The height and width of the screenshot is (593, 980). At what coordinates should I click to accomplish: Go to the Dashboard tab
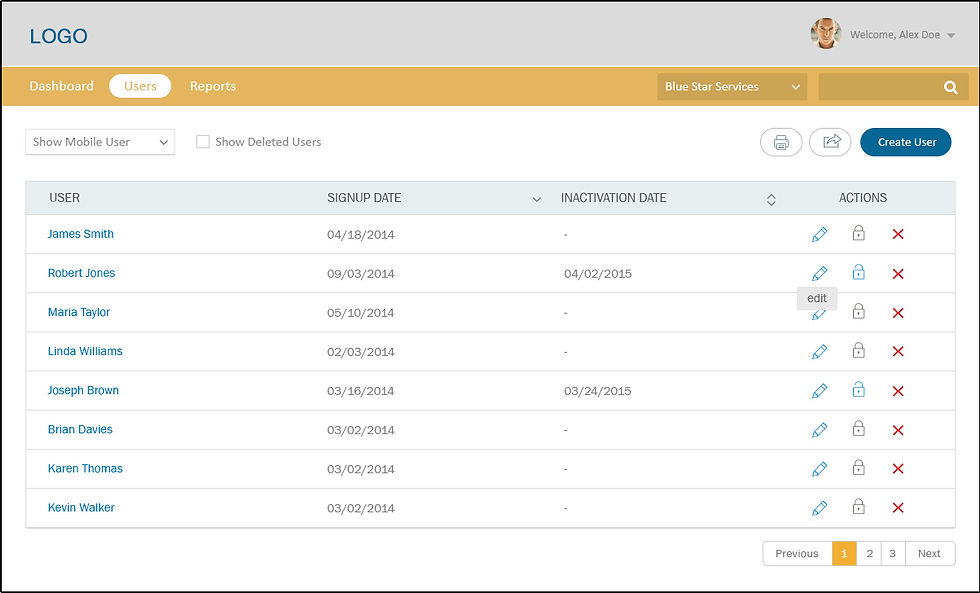[61, 86]
